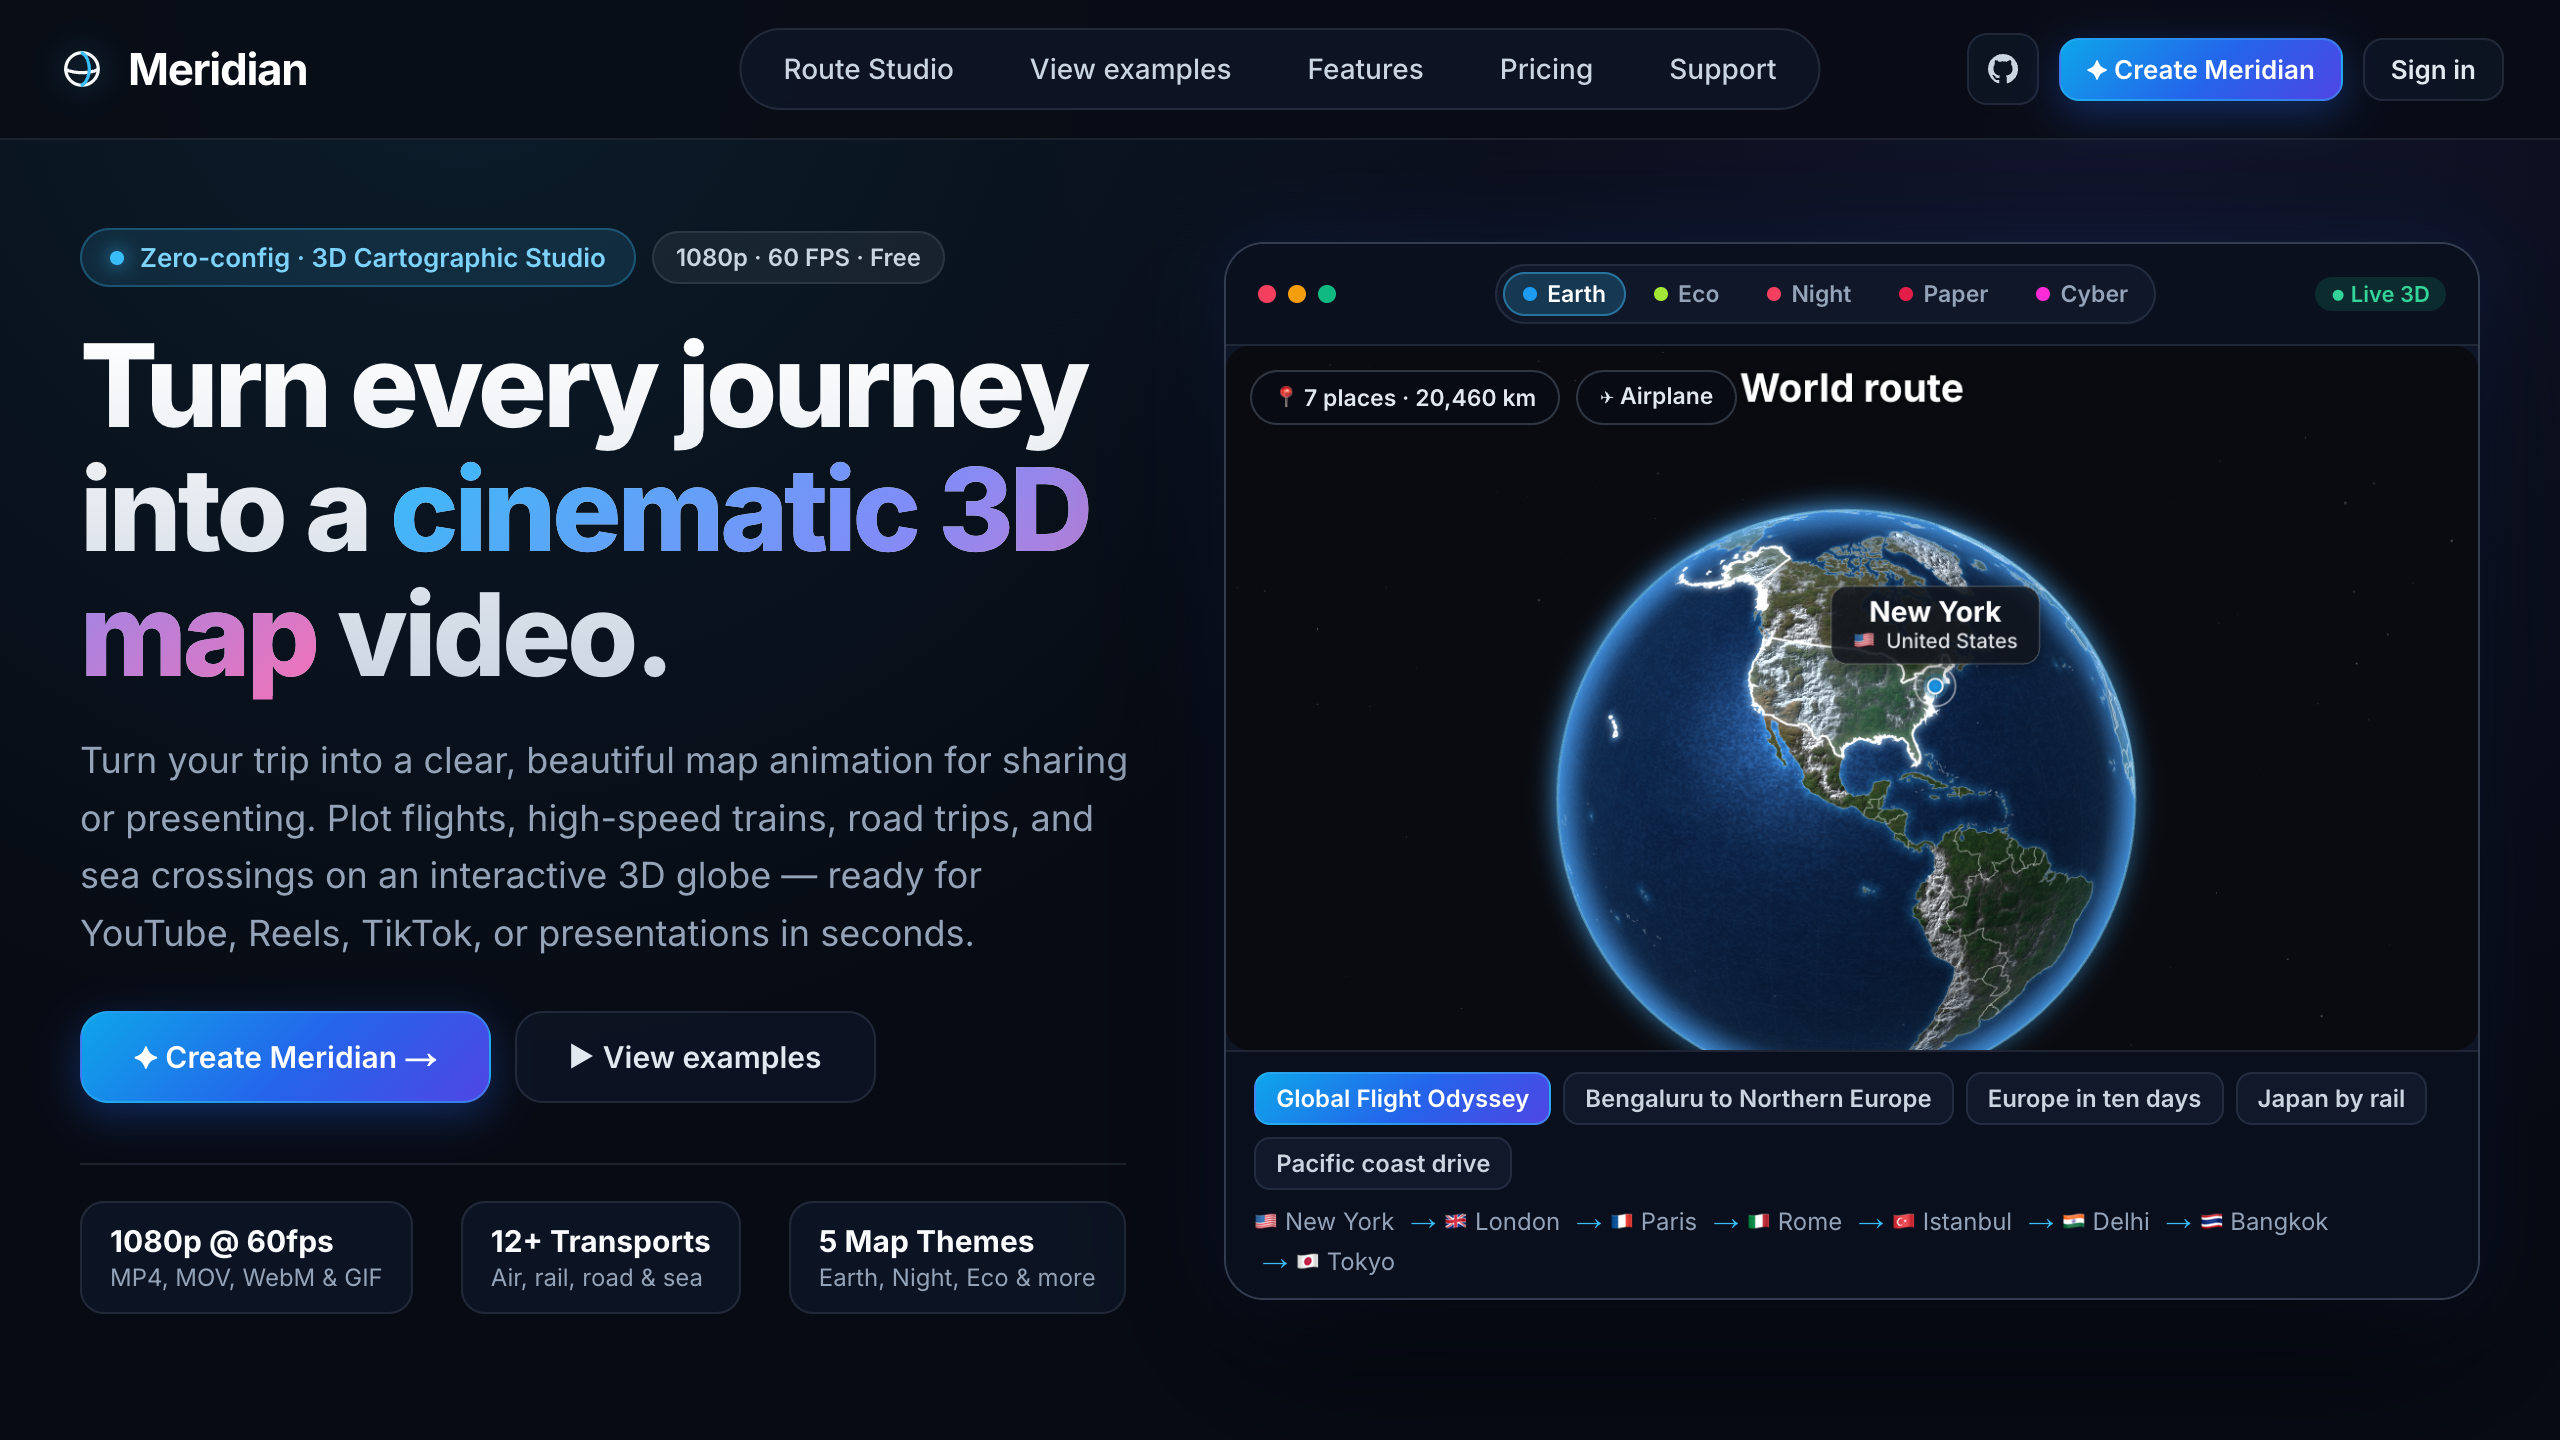Click the hero View examples play button

[x=695, y=1057]
